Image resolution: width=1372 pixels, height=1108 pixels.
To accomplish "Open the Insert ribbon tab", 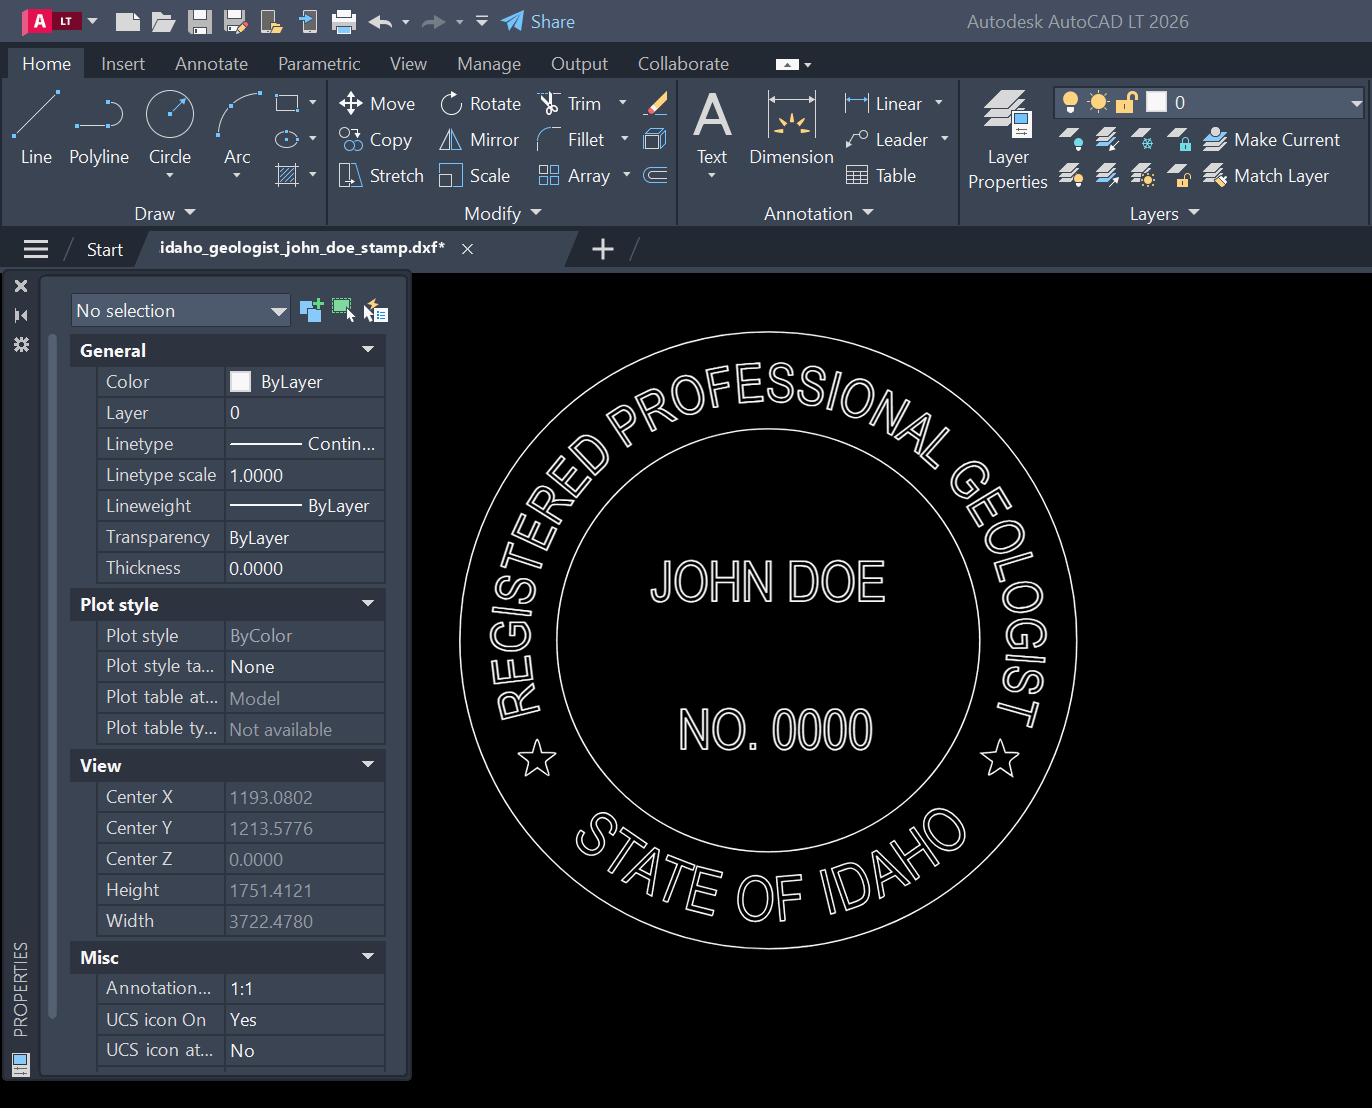I will point(123,63).
